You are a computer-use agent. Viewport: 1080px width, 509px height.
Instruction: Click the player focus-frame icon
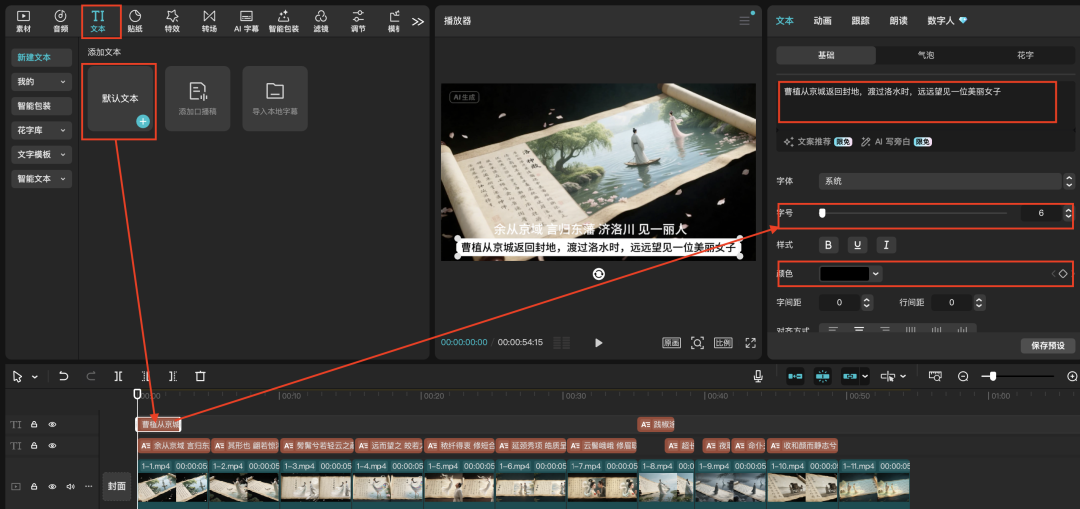point(698,343)
